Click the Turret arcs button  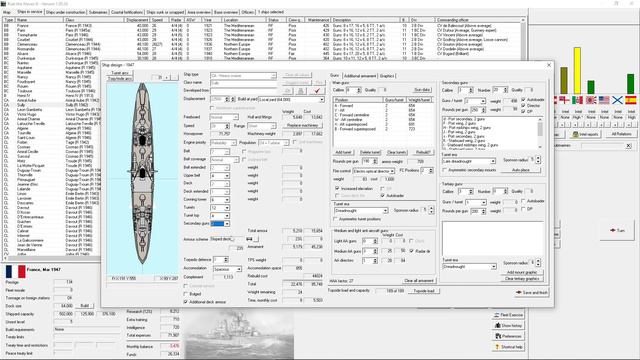click(120, 73)
